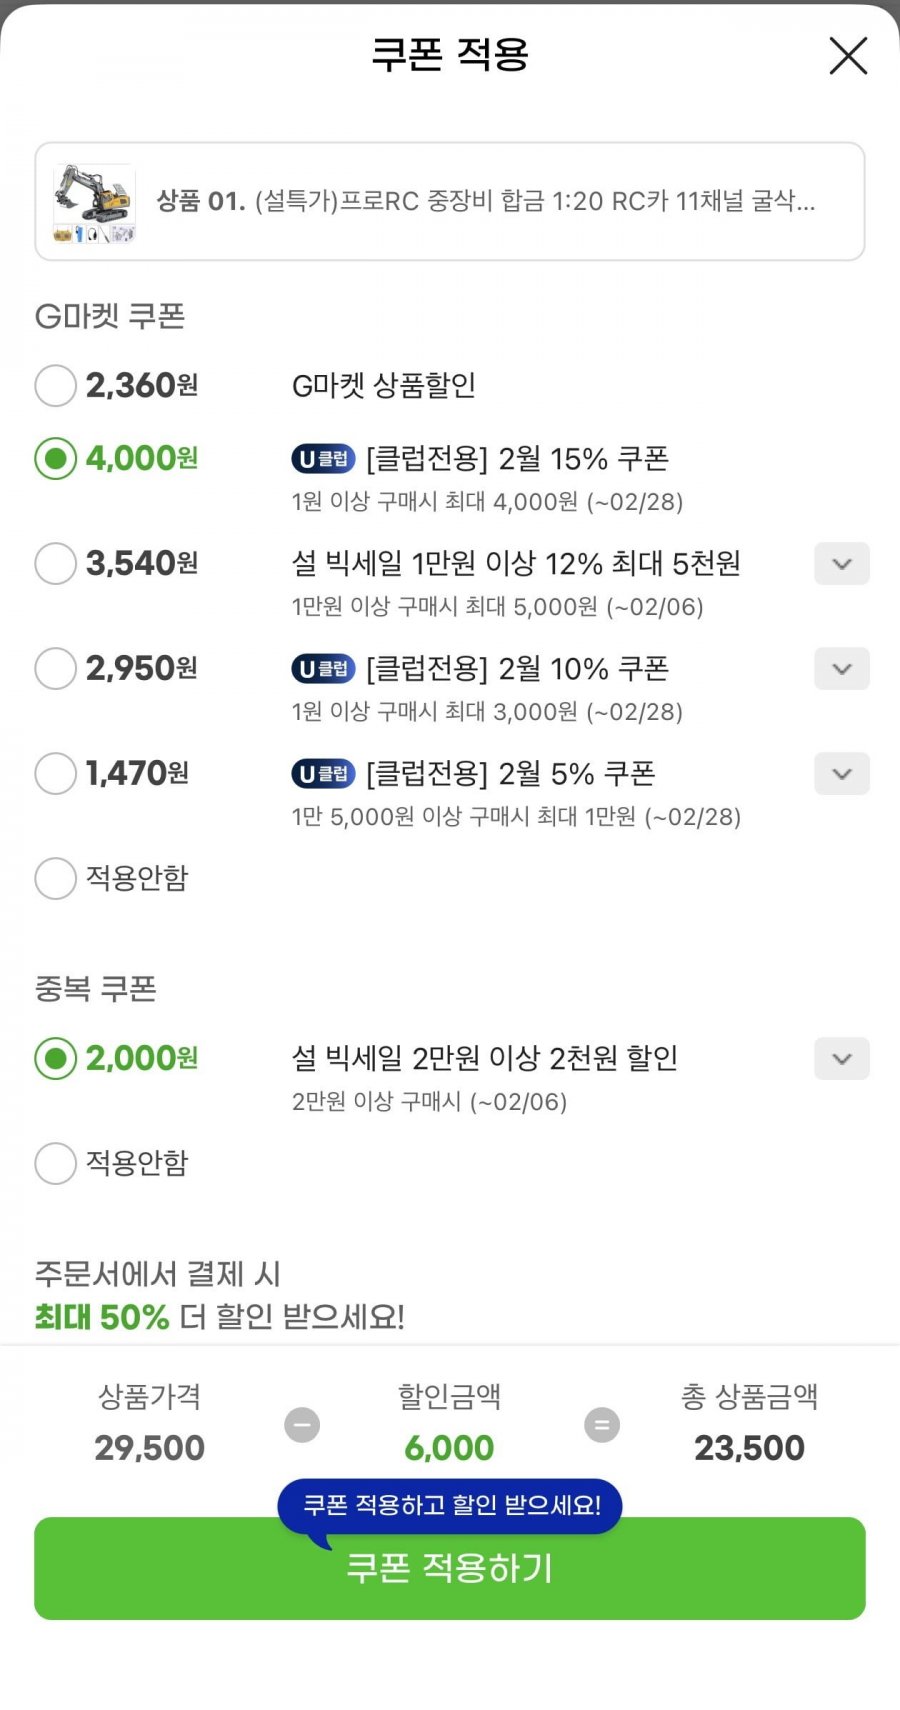Image resolution: width=900 pixels, height=1710 pixels.
Task: Tap the U클럽 badge on 5% coupon
Action: (x=323, y=774)
